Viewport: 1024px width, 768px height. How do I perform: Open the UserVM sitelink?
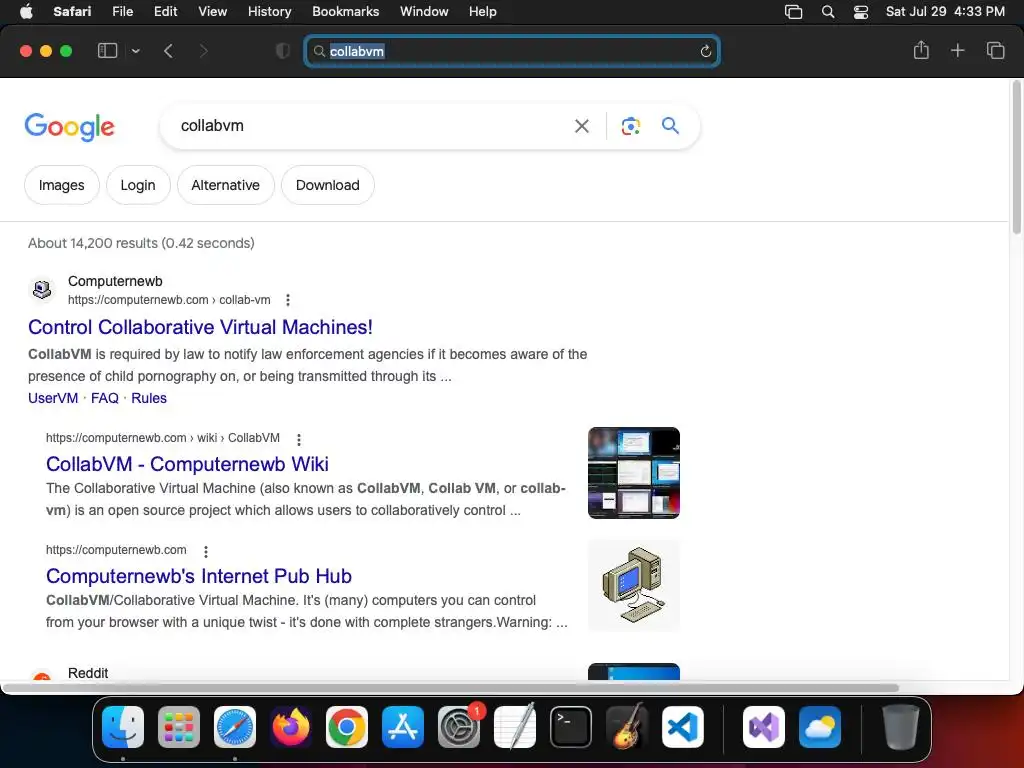coord(53,398)
